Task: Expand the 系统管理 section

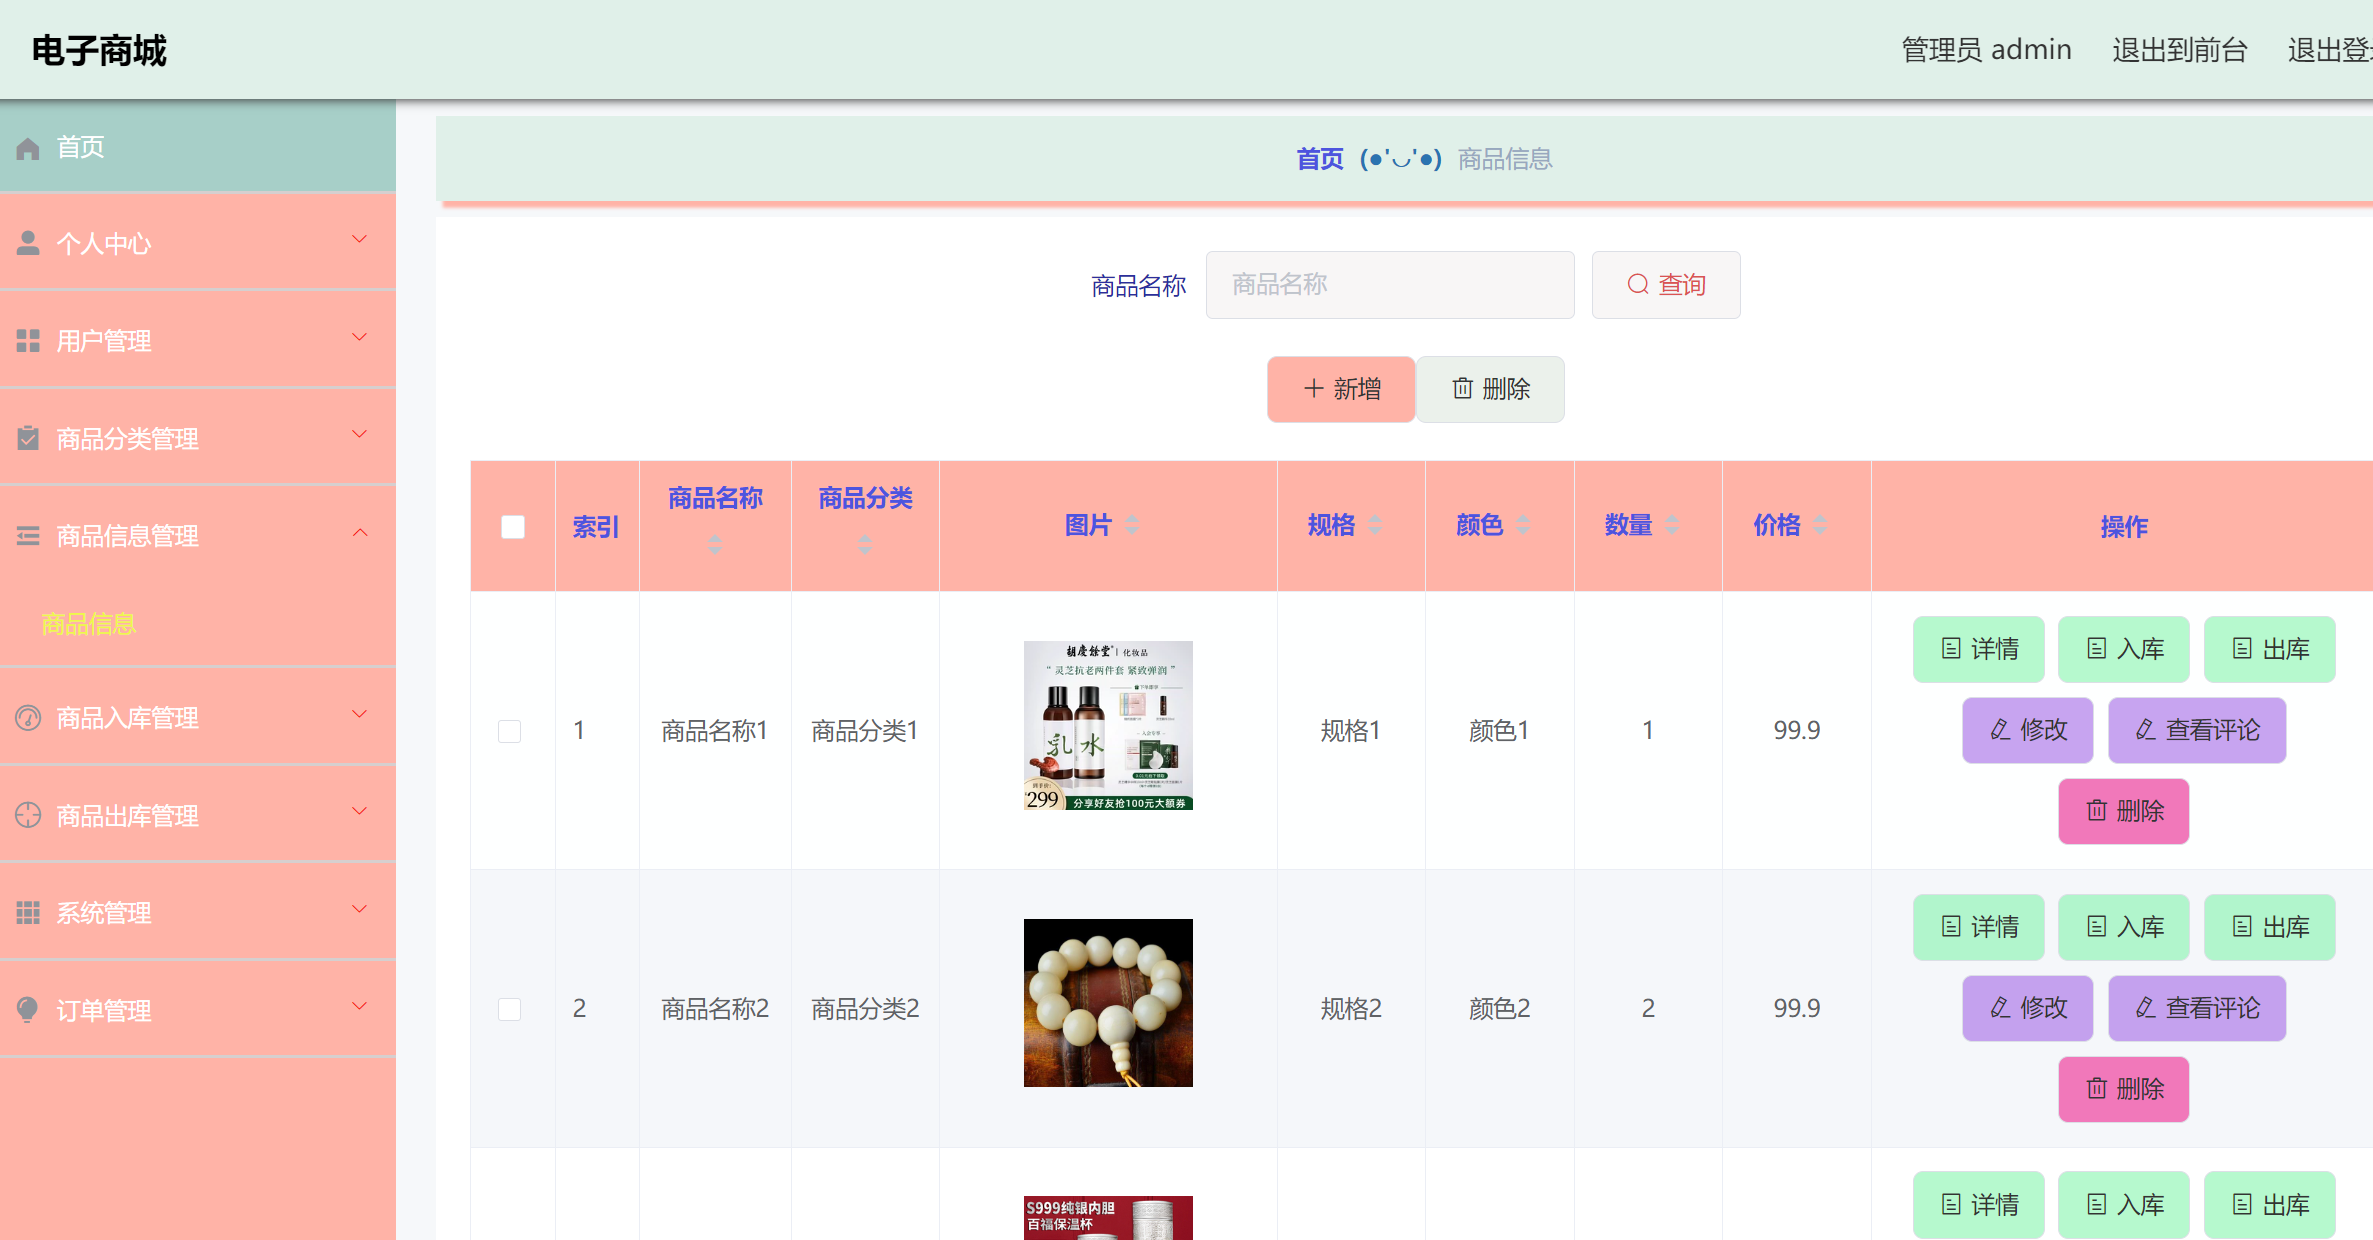Action: click(x=358, y=909)
